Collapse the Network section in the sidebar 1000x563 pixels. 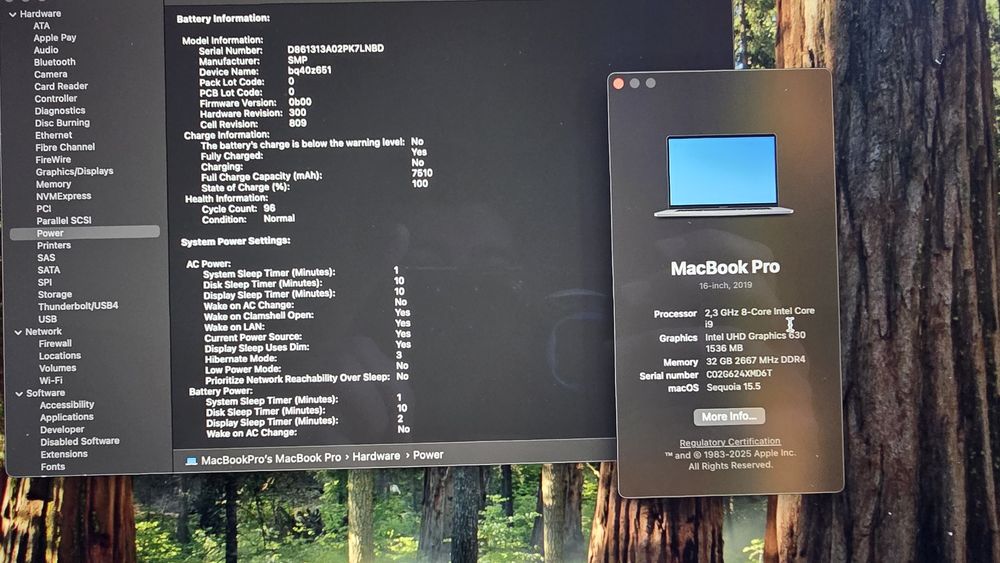click(18, 332)
